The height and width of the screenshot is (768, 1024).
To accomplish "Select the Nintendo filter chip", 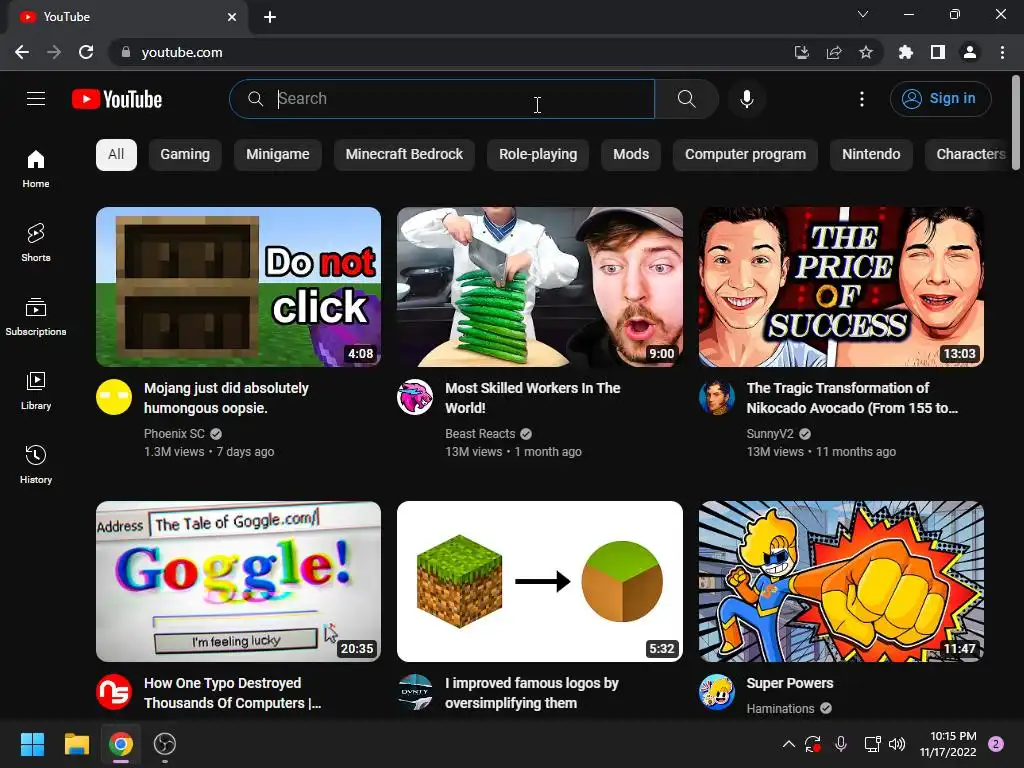I will (871, 155).
